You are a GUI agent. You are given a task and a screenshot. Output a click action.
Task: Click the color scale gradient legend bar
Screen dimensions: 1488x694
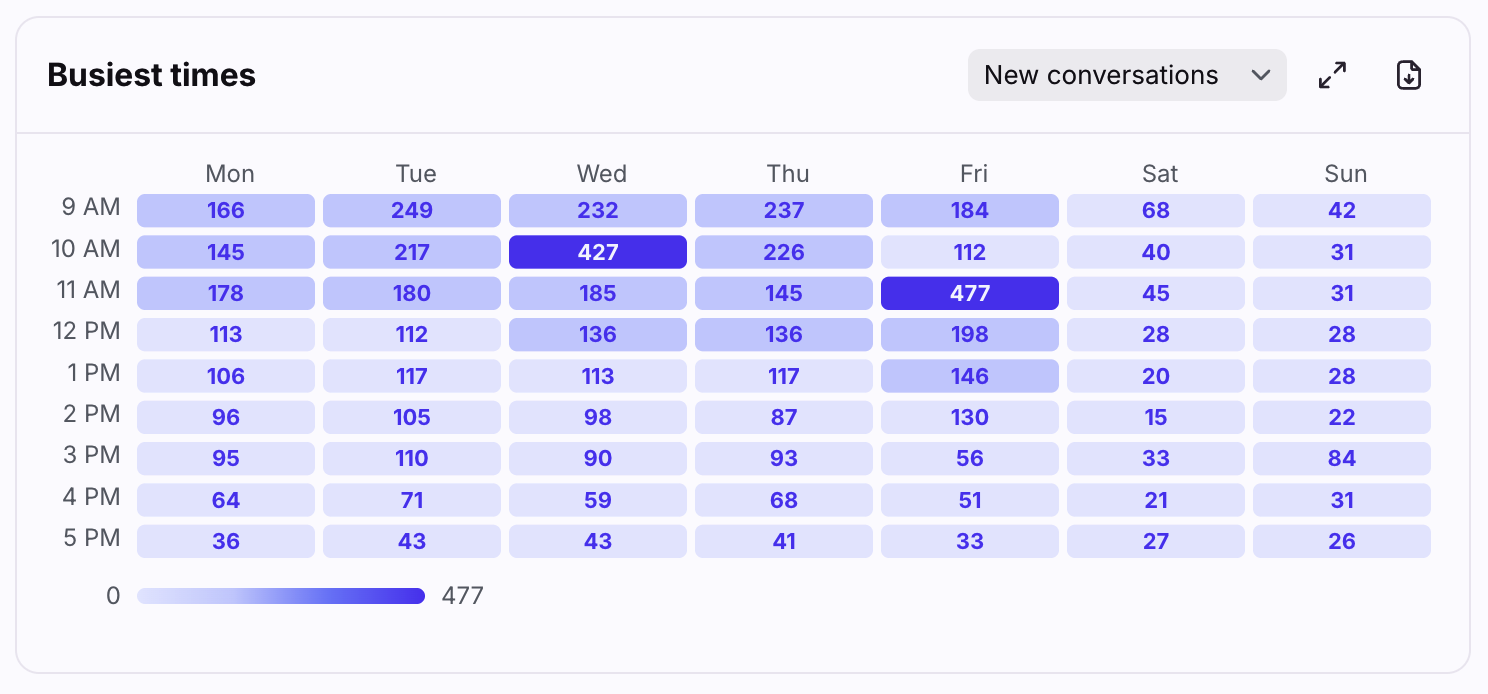point(281,596)
